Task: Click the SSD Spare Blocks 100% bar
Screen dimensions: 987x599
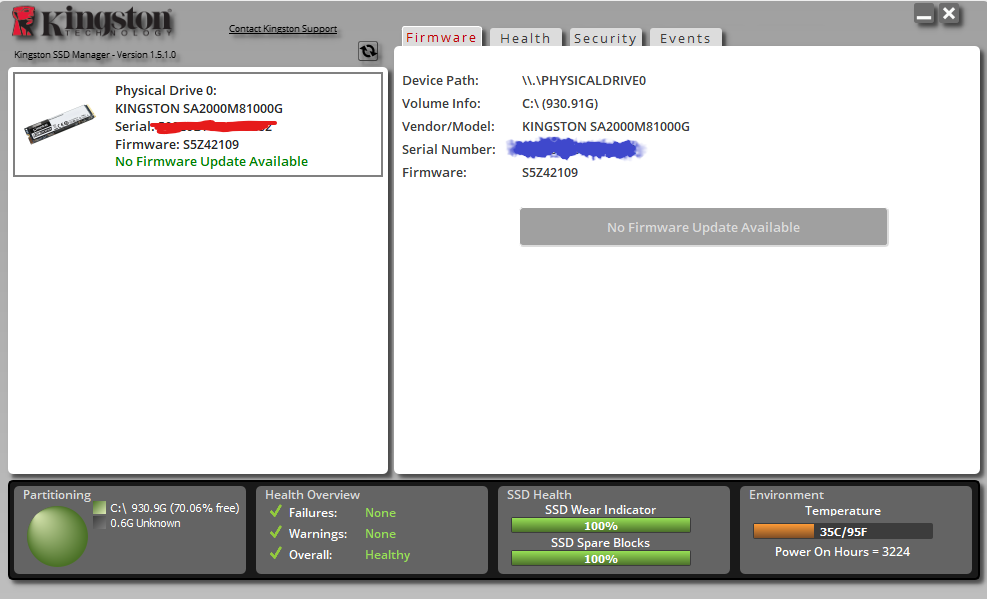Action: [x=601, y=558]
